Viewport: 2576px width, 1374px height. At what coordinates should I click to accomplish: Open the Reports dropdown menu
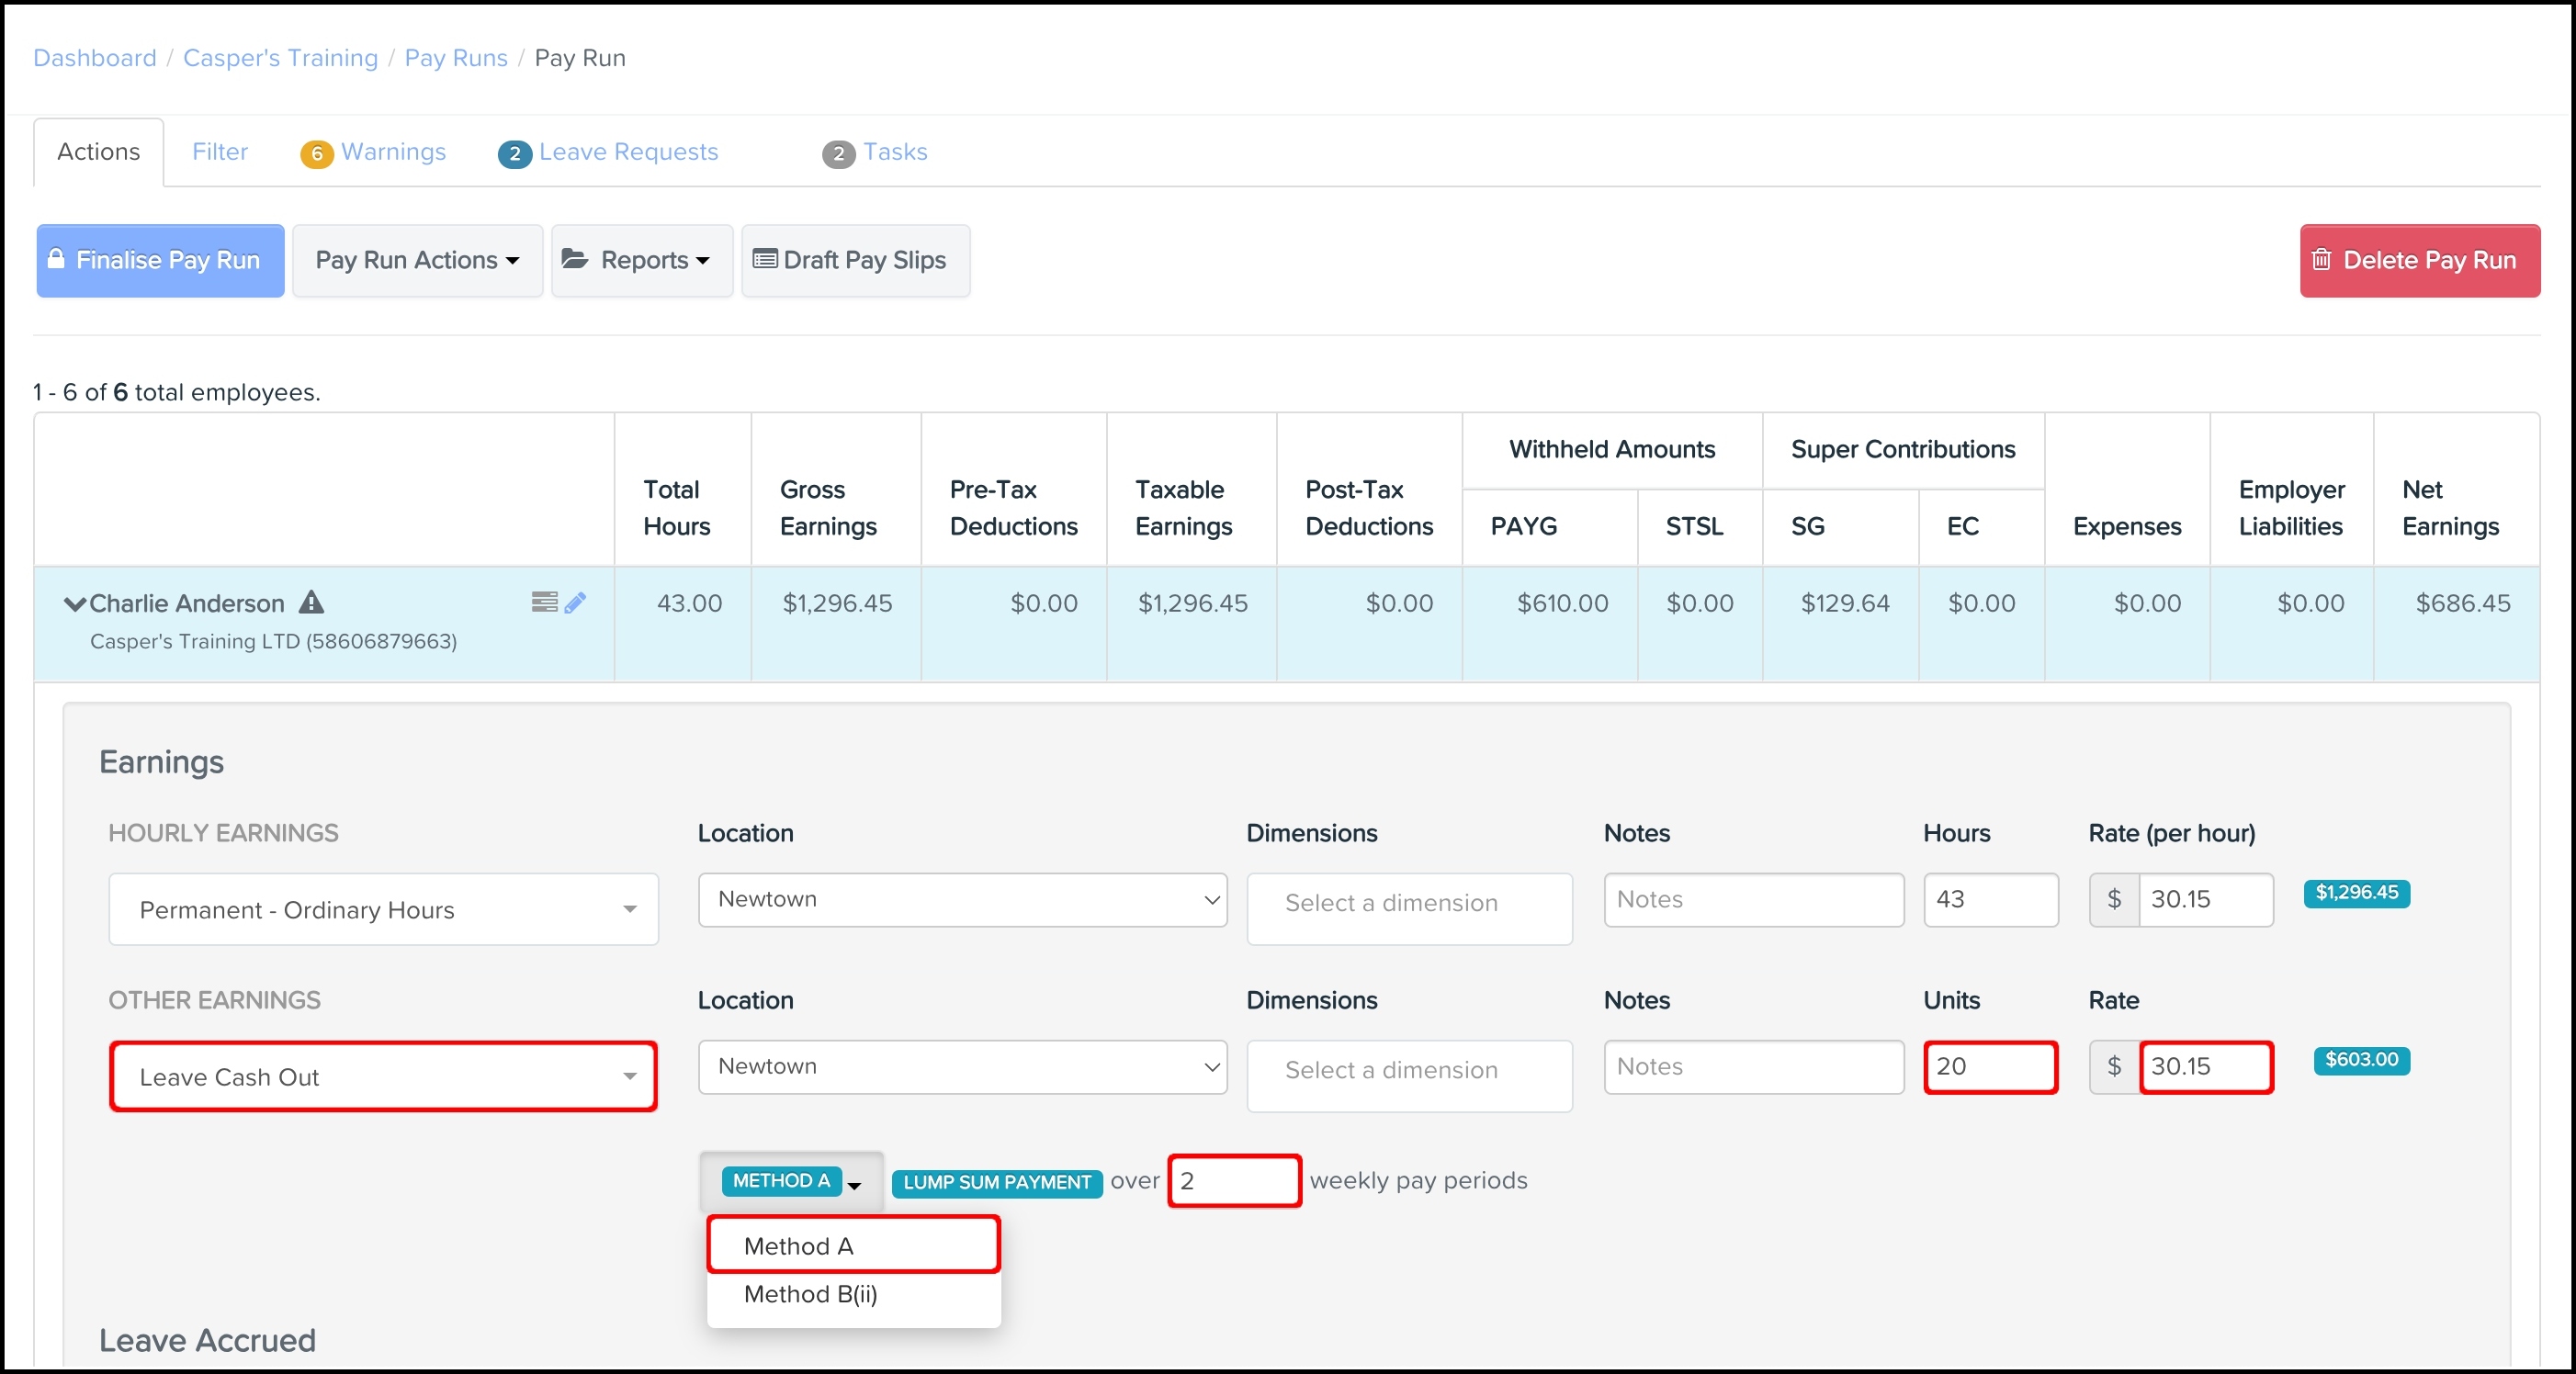click(641, 260)
